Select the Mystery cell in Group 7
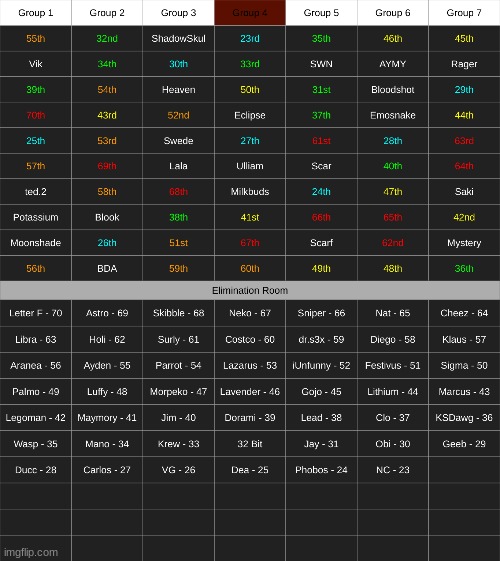500x561 pixels. tap(464, 243)
